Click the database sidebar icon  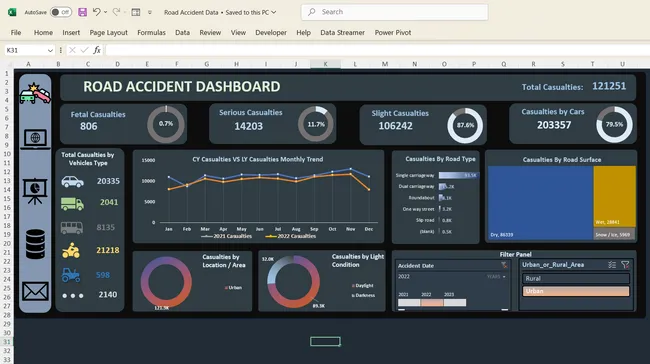(35, 244)
